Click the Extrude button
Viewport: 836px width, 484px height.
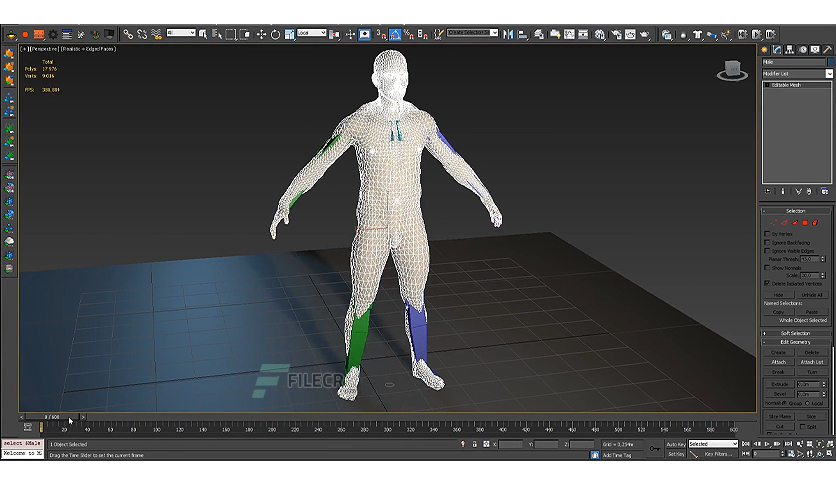[779, 384]
